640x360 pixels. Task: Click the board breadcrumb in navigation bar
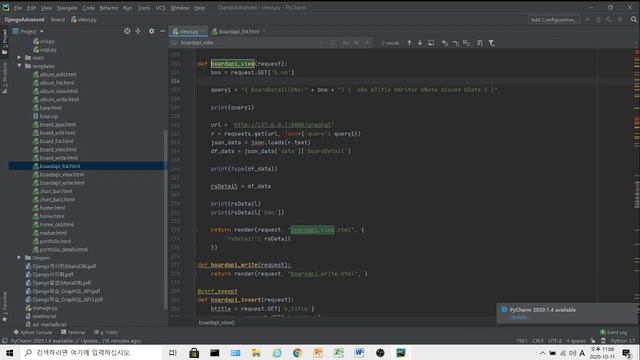pos(58,19)
